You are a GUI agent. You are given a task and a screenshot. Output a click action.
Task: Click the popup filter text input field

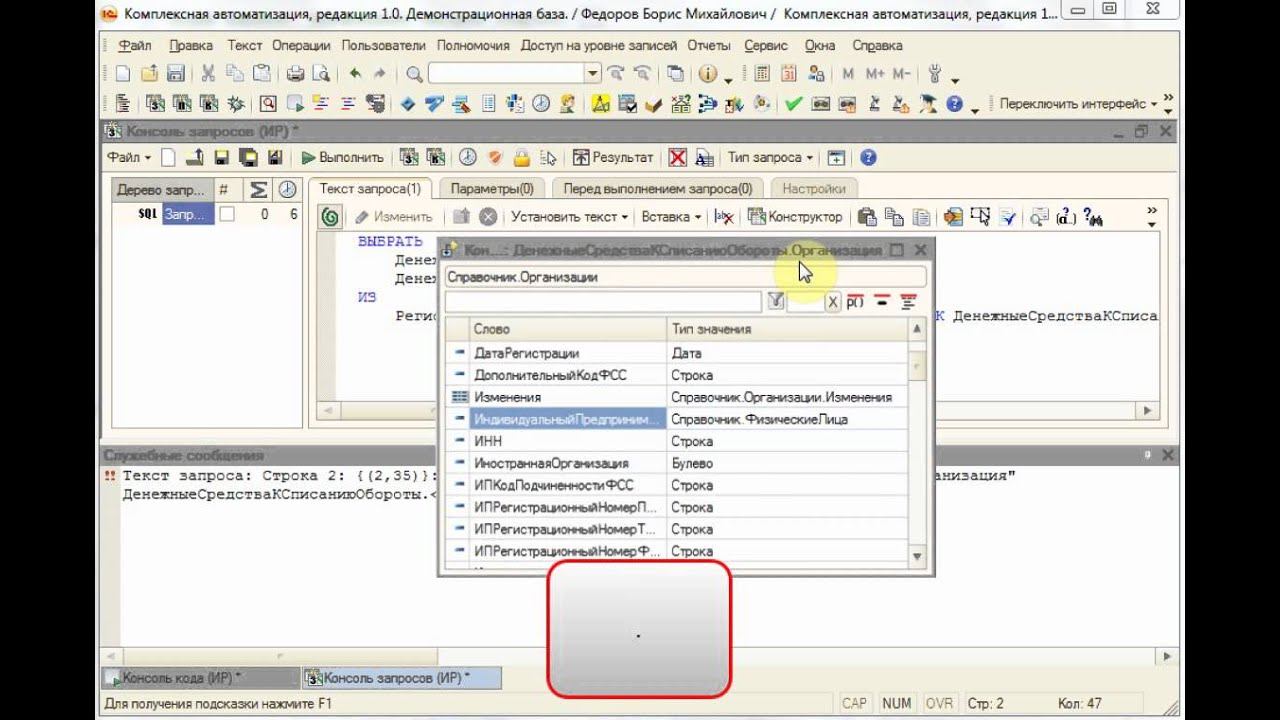(x=603, y=301)
